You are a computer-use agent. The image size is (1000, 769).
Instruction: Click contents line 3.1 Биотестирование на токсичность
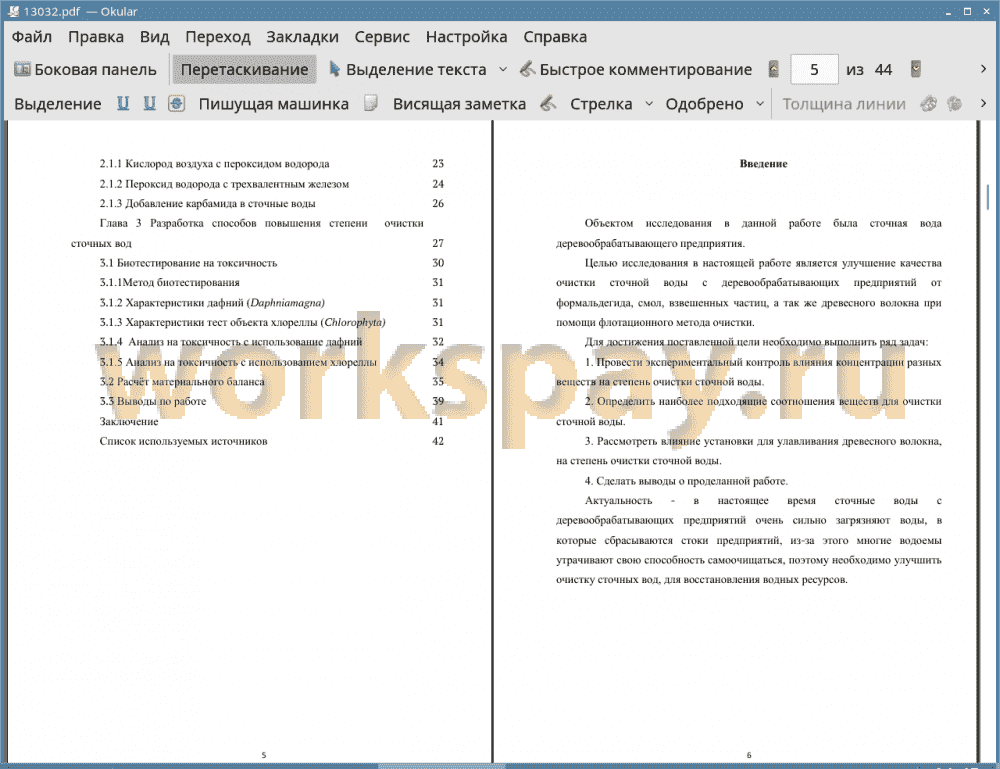point(188,263)
